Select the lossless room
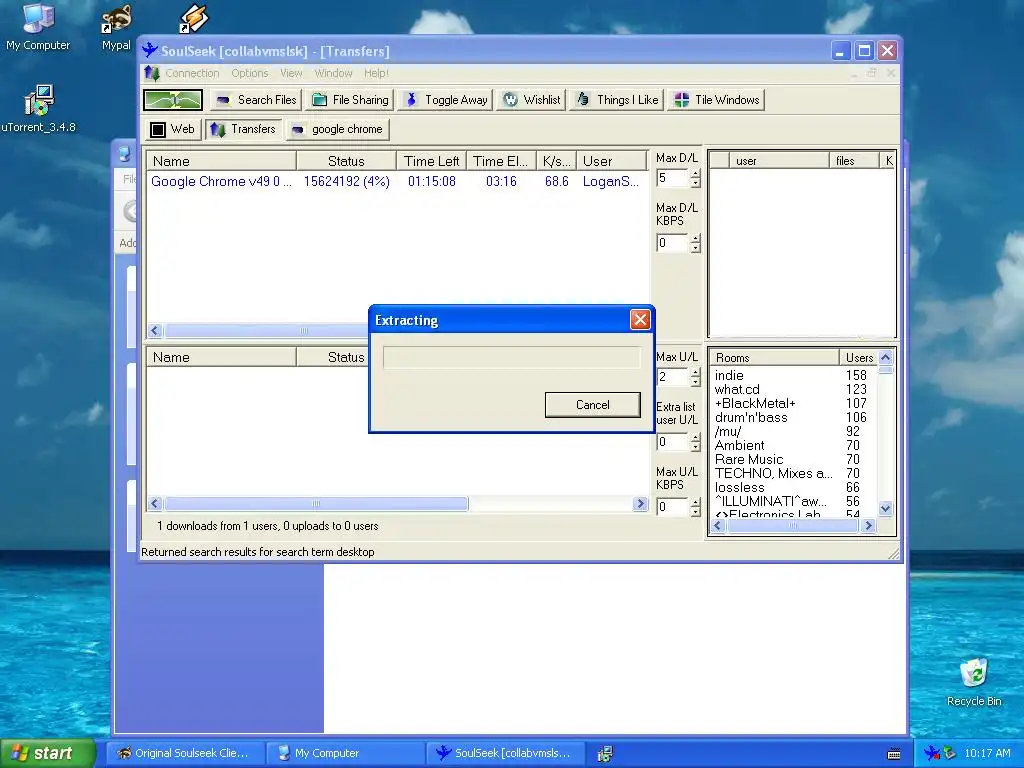 791,488
